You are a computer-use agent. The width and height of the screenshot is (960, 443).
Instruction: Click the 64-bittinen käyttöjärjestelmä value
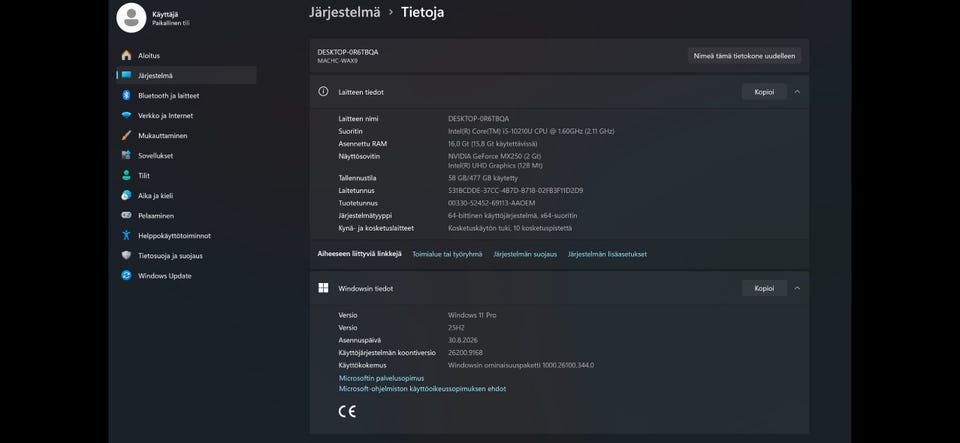coord(512,215)
